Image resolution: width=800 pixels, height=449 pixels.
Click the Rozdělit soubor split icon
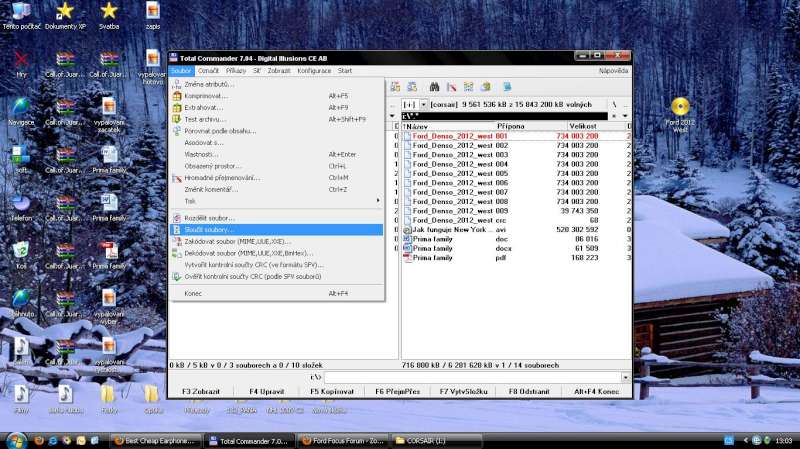coord(177,217)
